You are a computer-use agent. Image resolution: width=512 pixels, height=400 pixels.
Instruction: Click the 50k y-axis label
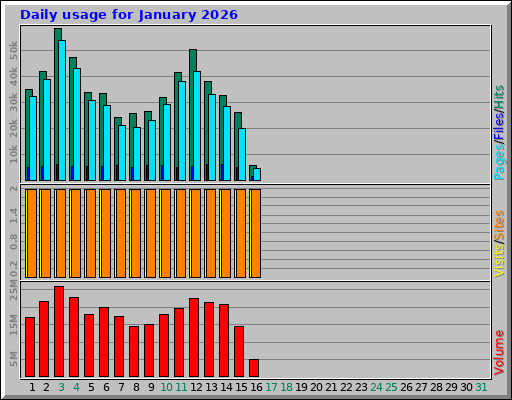click(x=13, y=50)
